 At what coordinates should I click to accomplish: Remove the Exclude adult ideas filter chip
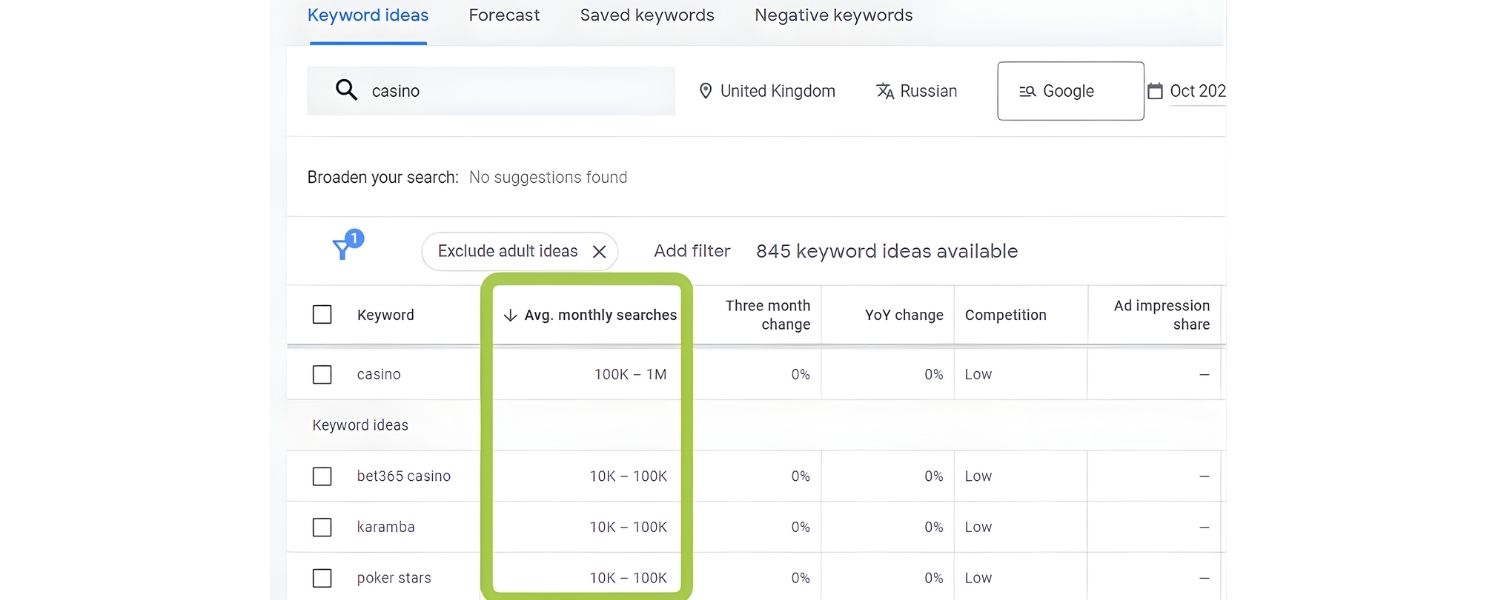coord(599,251)
